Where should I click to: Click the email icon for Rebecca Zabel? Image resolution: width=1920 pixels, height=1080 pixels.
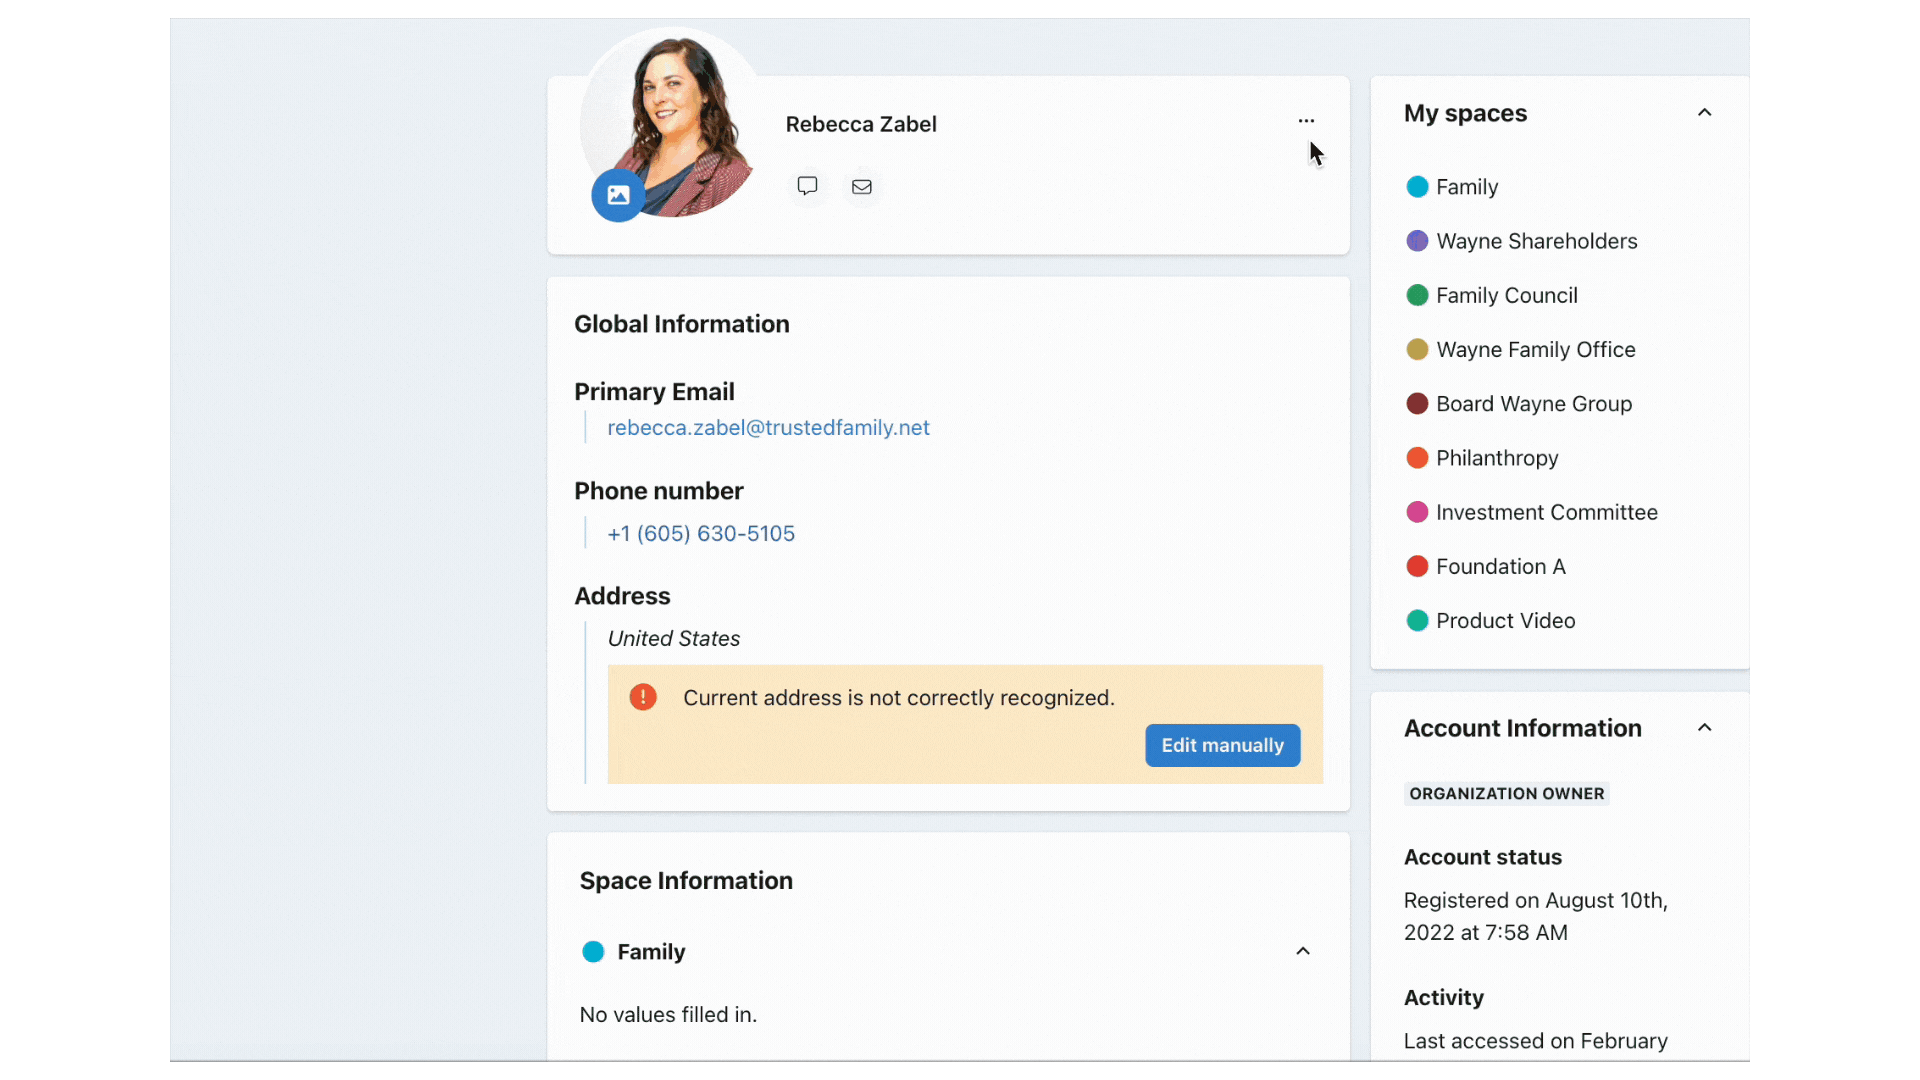[861, 185]
